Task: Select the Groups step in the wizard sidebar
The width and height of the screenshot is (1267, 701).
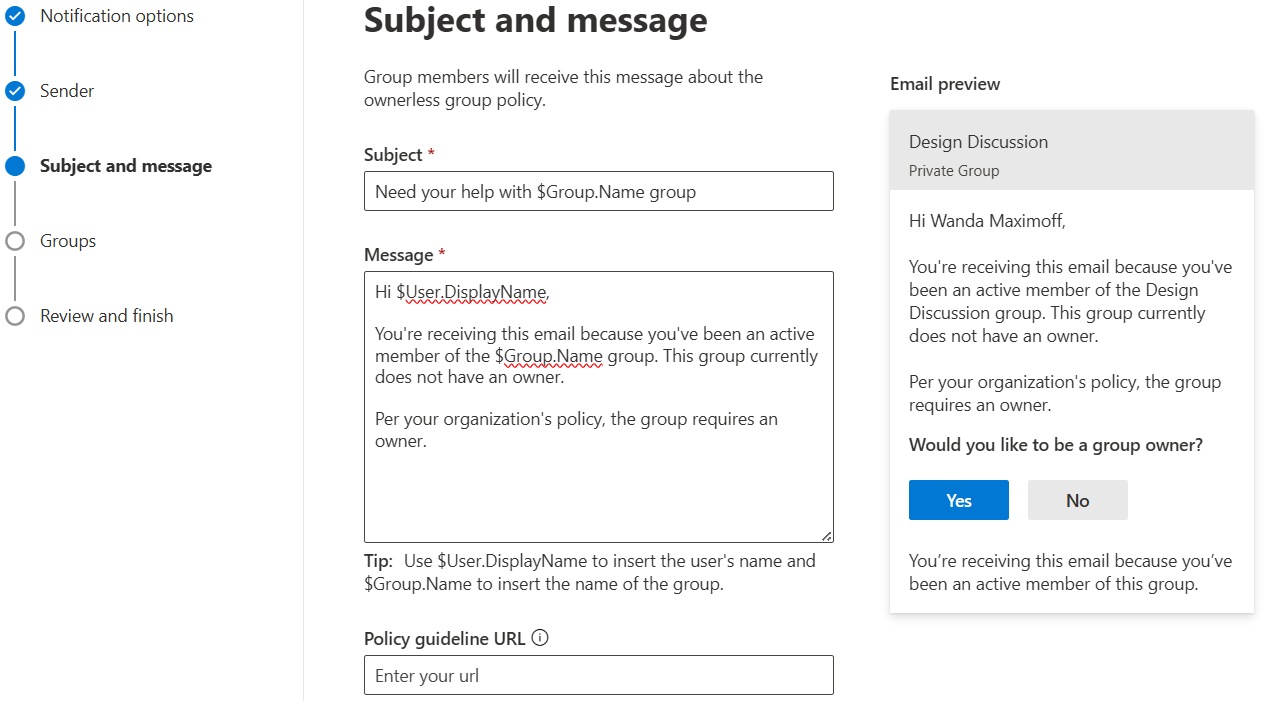Action: point(67,240)
